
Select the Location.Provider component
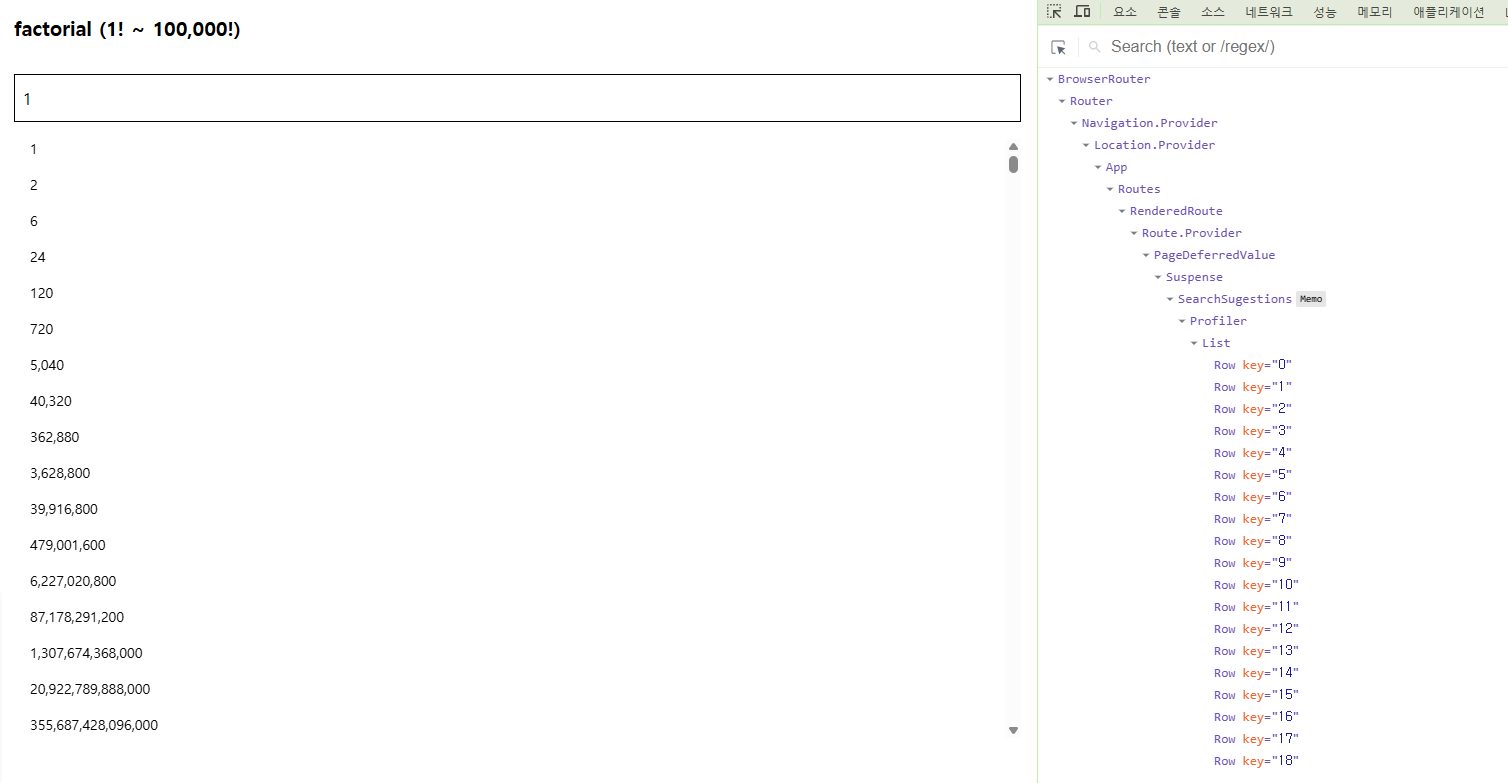(1155, 145)
